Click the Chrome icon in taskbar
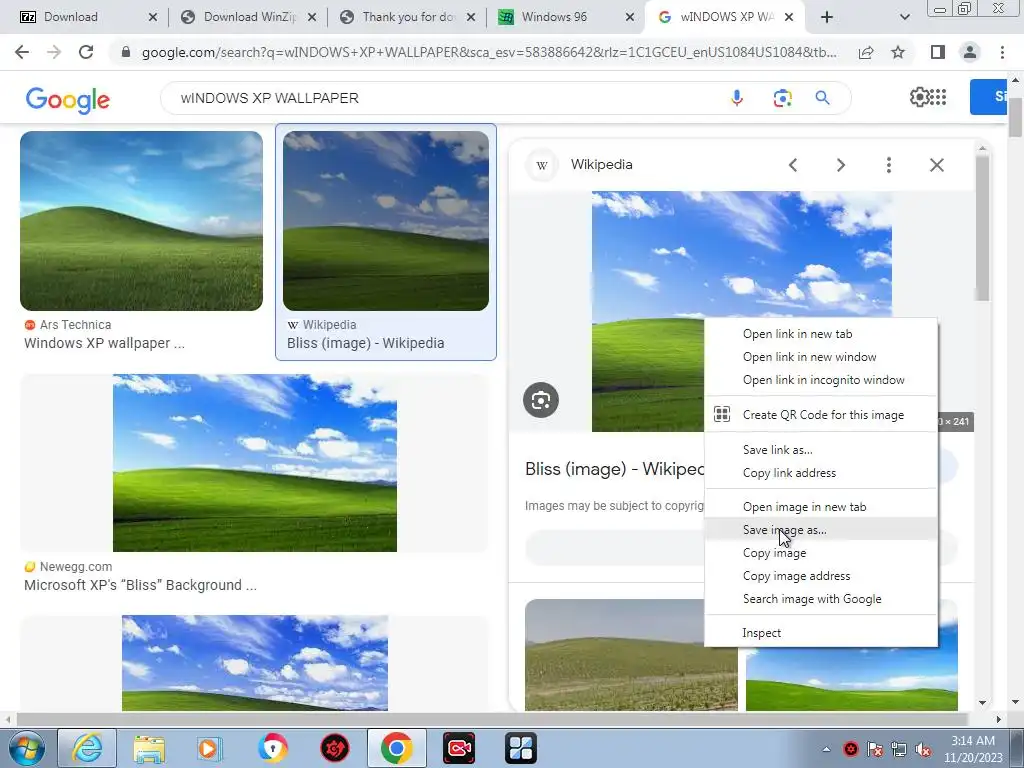The height and width of the screenshot is (768, 1024). pyautogui.click(x=396, y=748)
